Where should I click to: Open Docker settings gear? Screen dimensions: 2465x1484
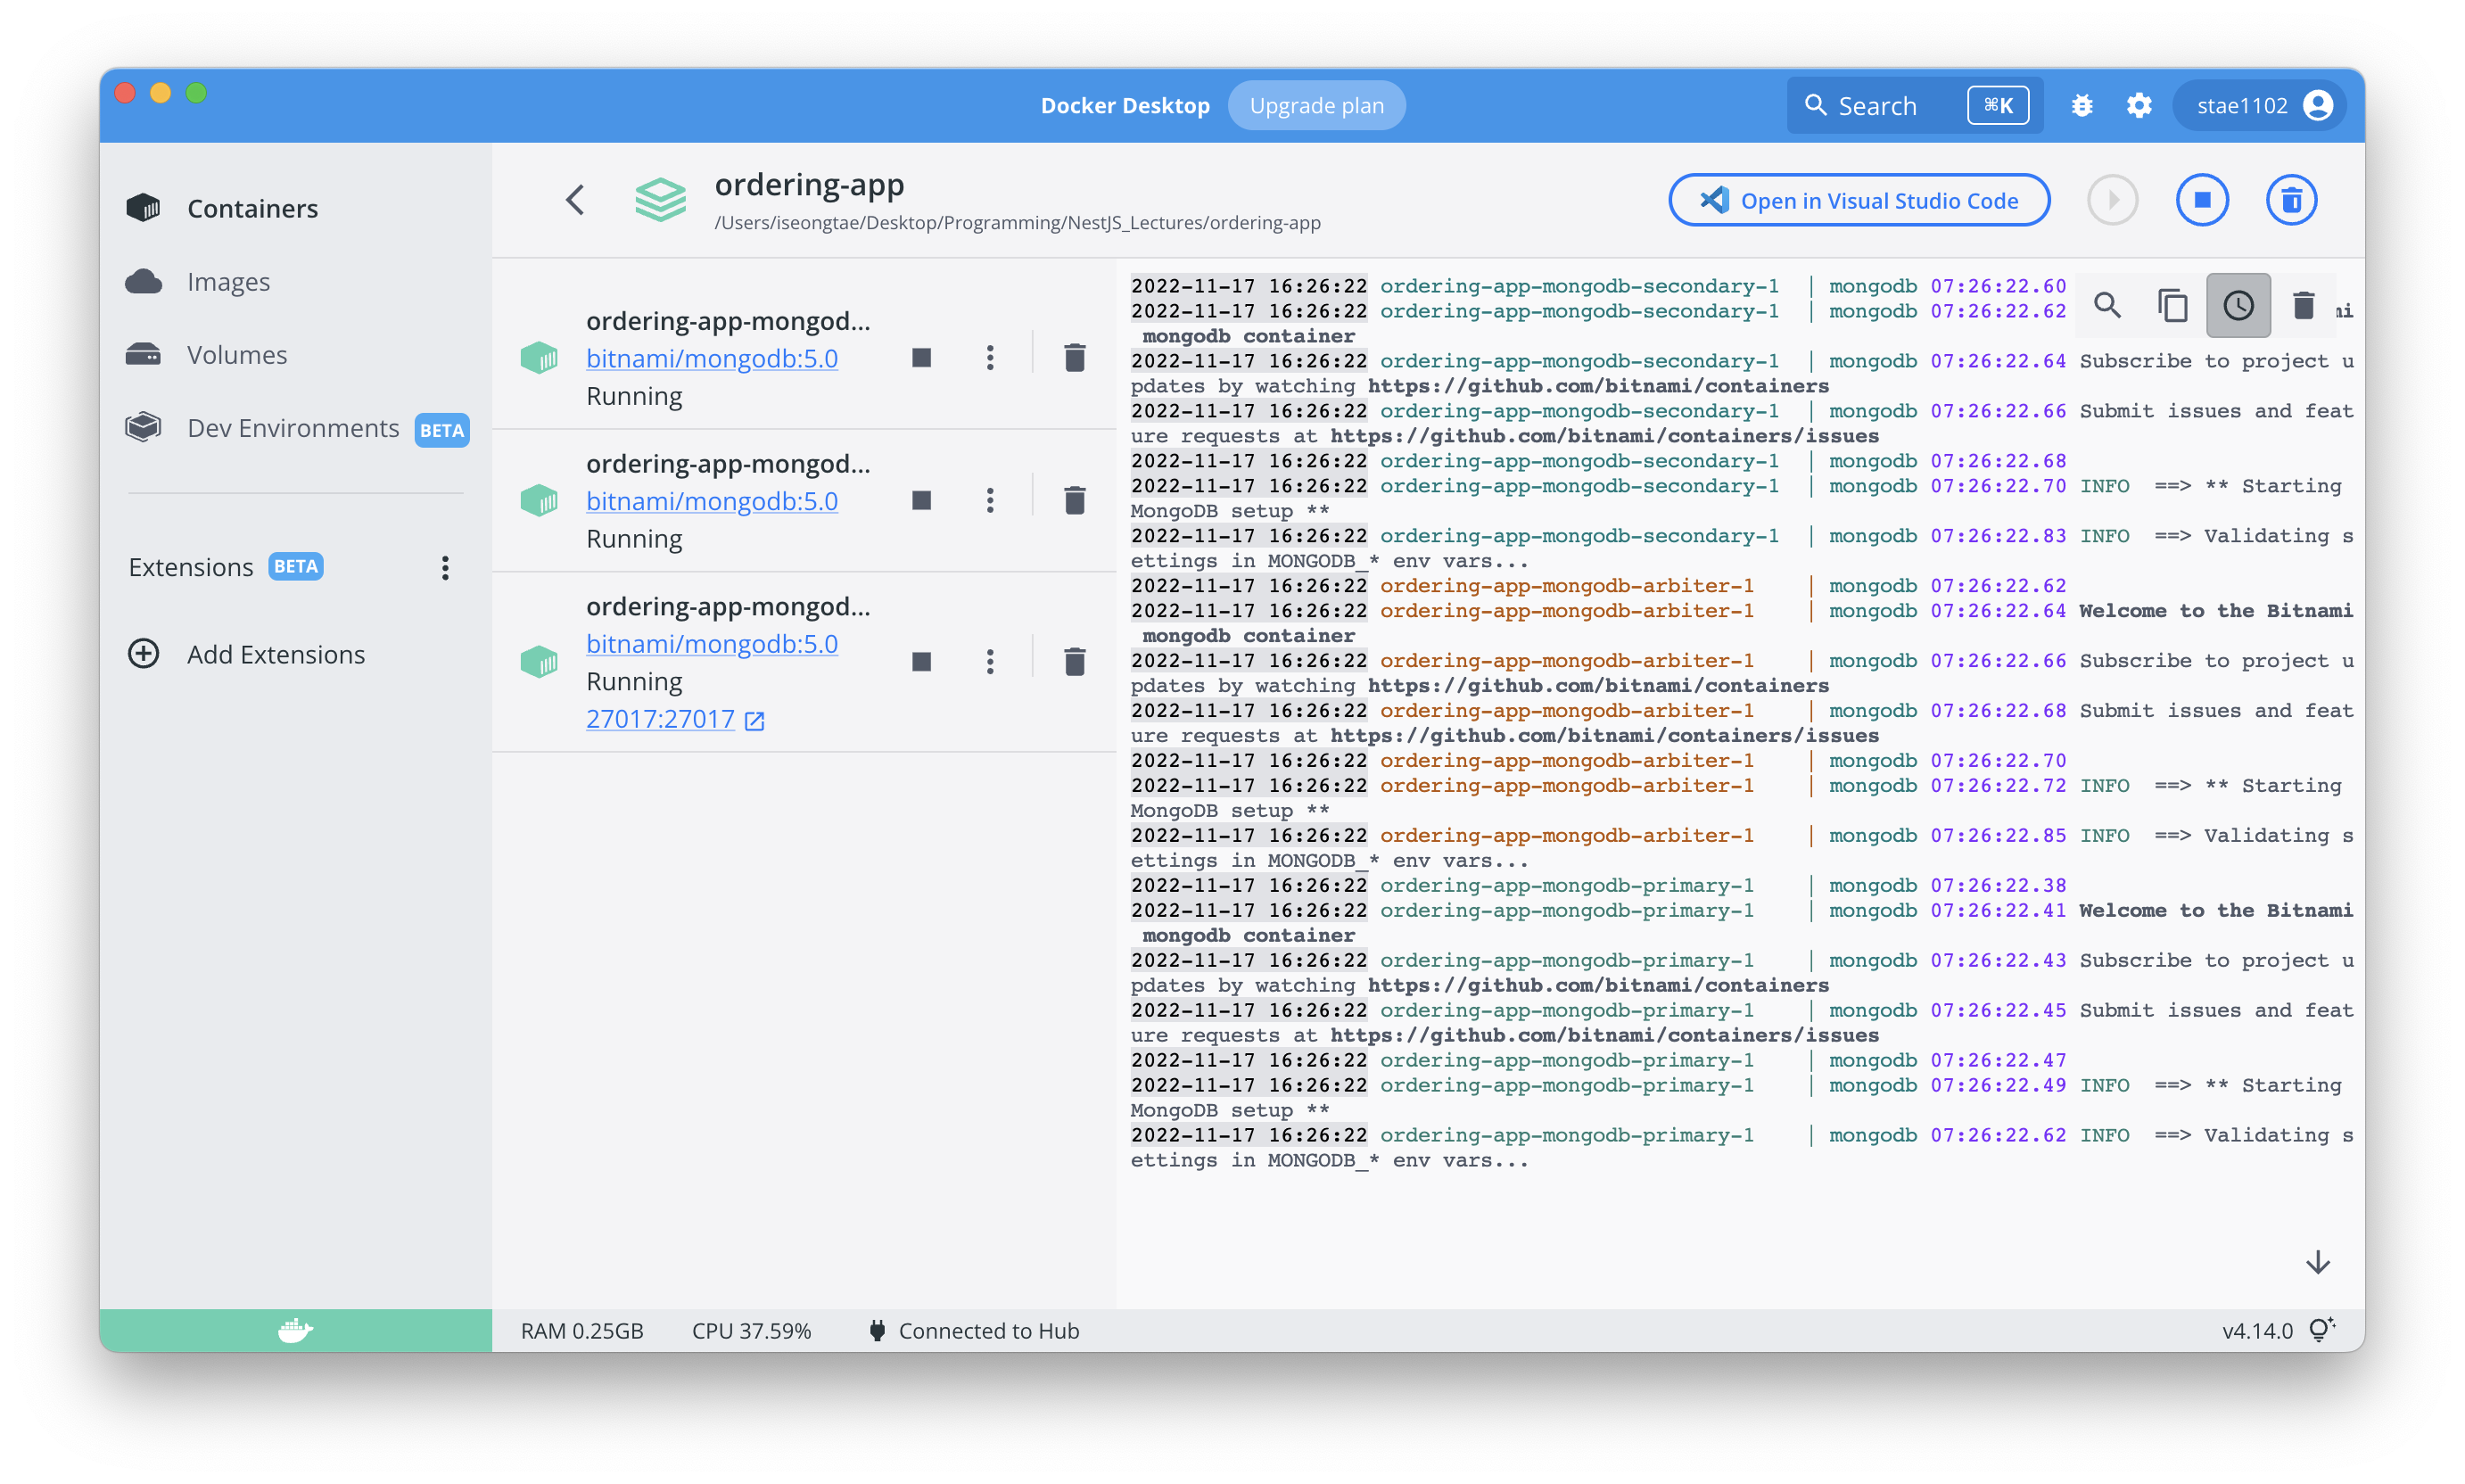(2139, 106)
